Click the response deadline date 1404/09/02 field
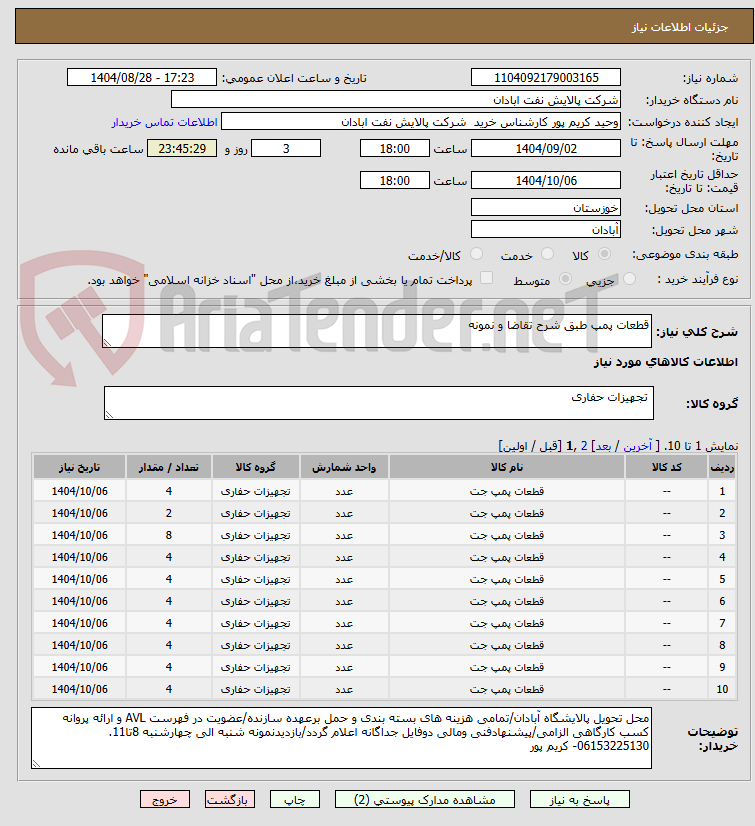The image size is (755, 826). point(546,149)
